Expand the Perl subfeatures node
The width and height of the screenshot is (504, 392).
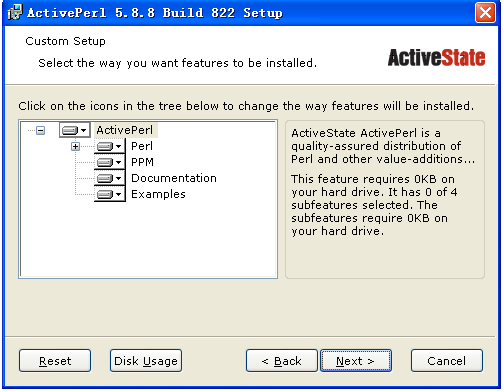pos(75,146)
